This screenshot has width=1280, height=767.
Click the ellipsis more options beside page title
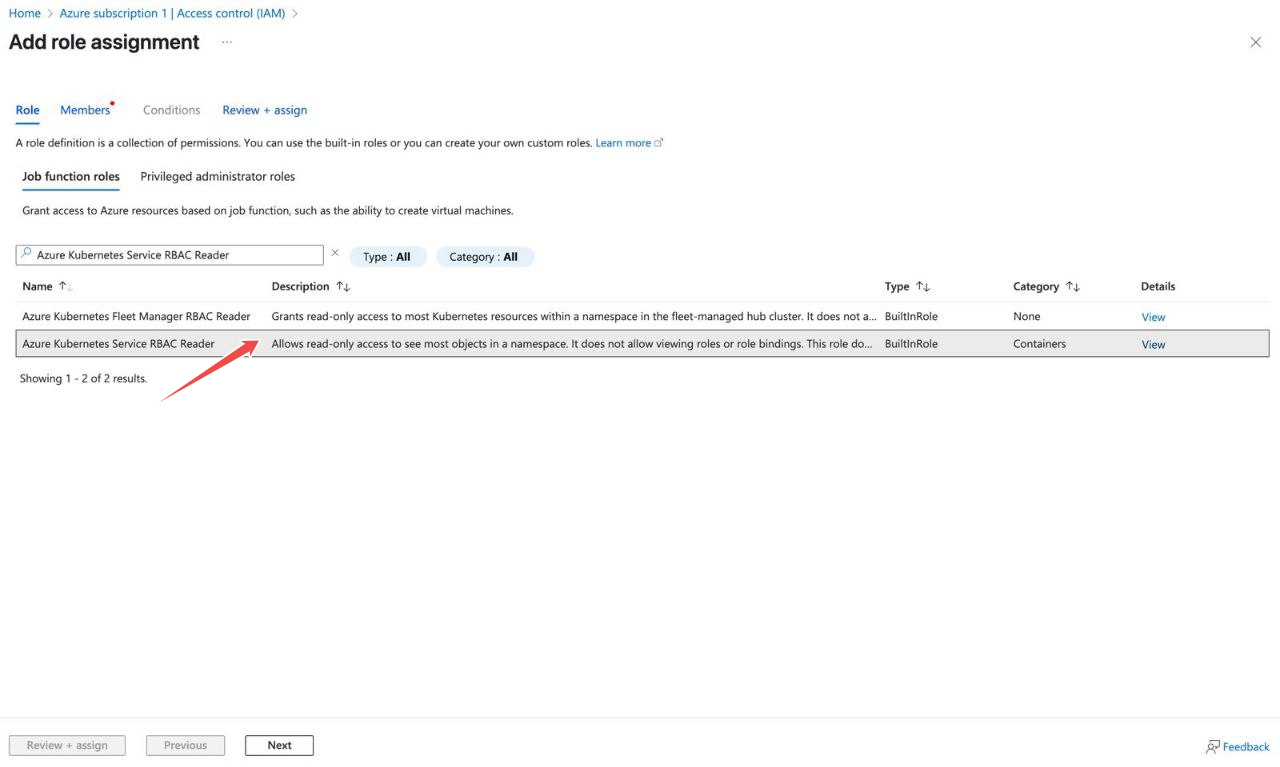point(227,42)
